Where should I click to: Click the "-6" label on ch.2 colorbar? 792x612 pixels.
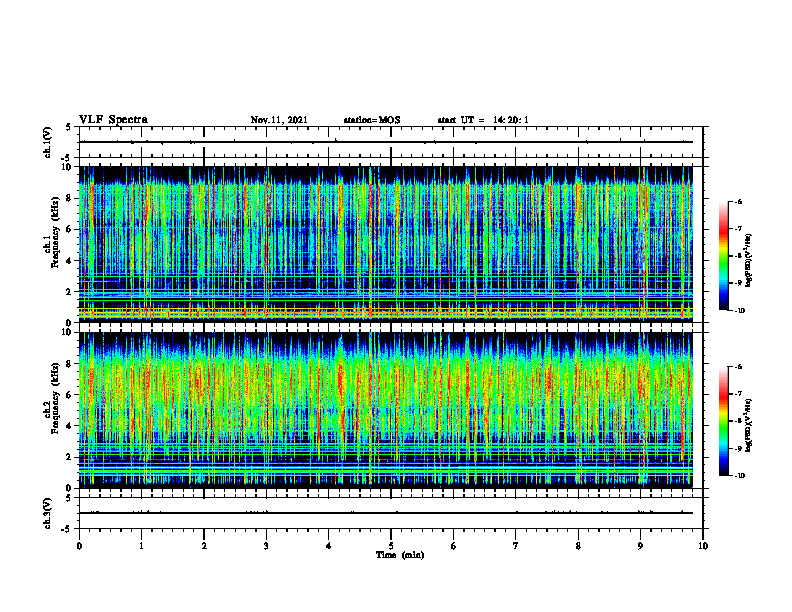point(738,367)
